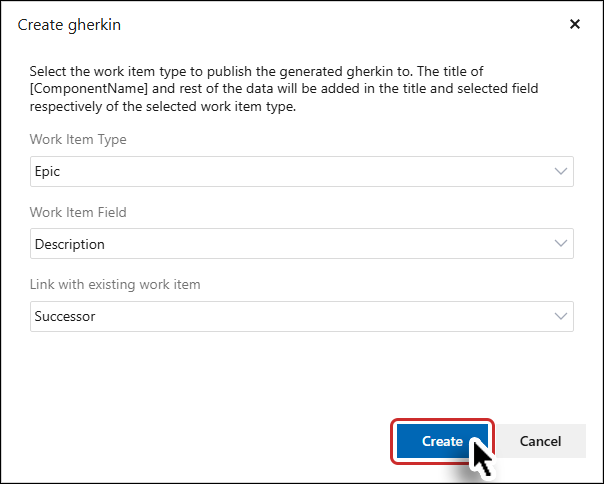Select the Successor value text
This screenshot has height=484, width=604.
65,316
